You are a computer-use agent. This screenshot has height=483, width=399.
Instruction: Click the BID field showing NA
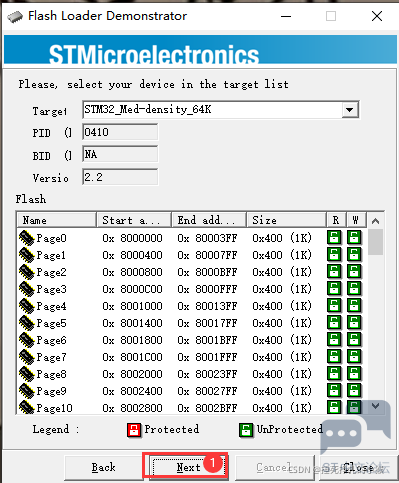[x=120, y=154]
